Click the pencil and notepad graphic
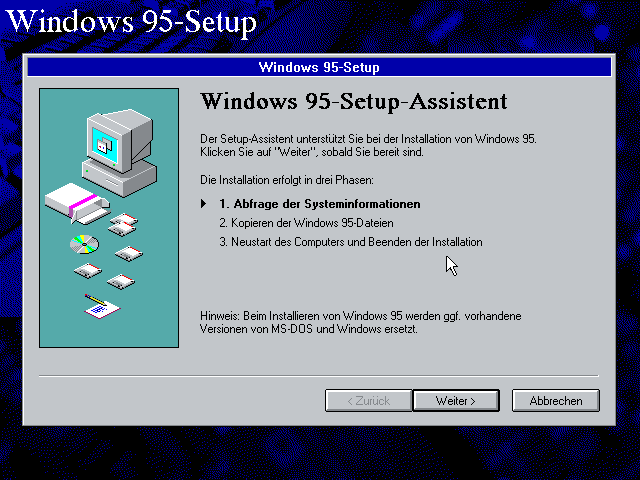 [102, 306]
